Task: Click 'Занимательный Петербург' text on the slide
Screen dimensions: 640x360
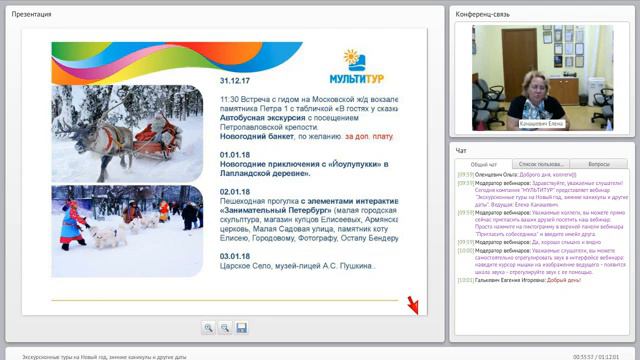Action: click(276, 211)
